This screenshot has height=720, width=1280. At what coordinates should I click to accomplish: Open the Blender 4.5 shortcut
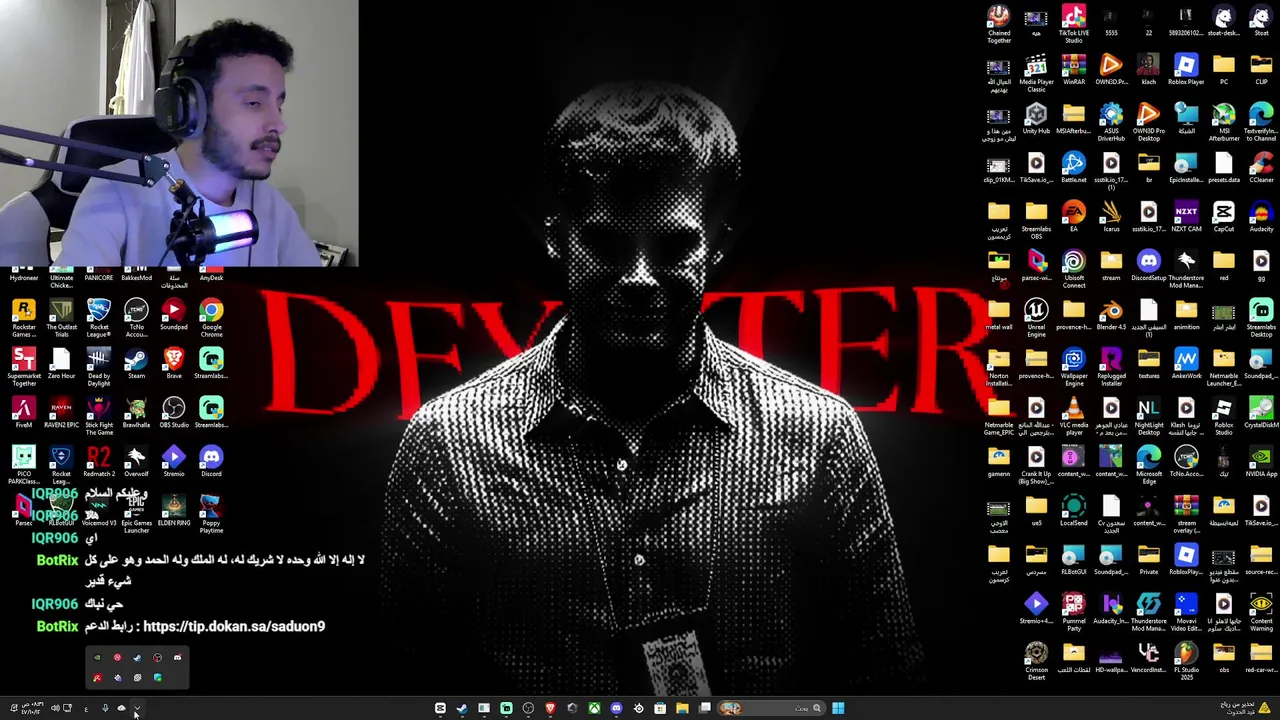click(1111, 316)
